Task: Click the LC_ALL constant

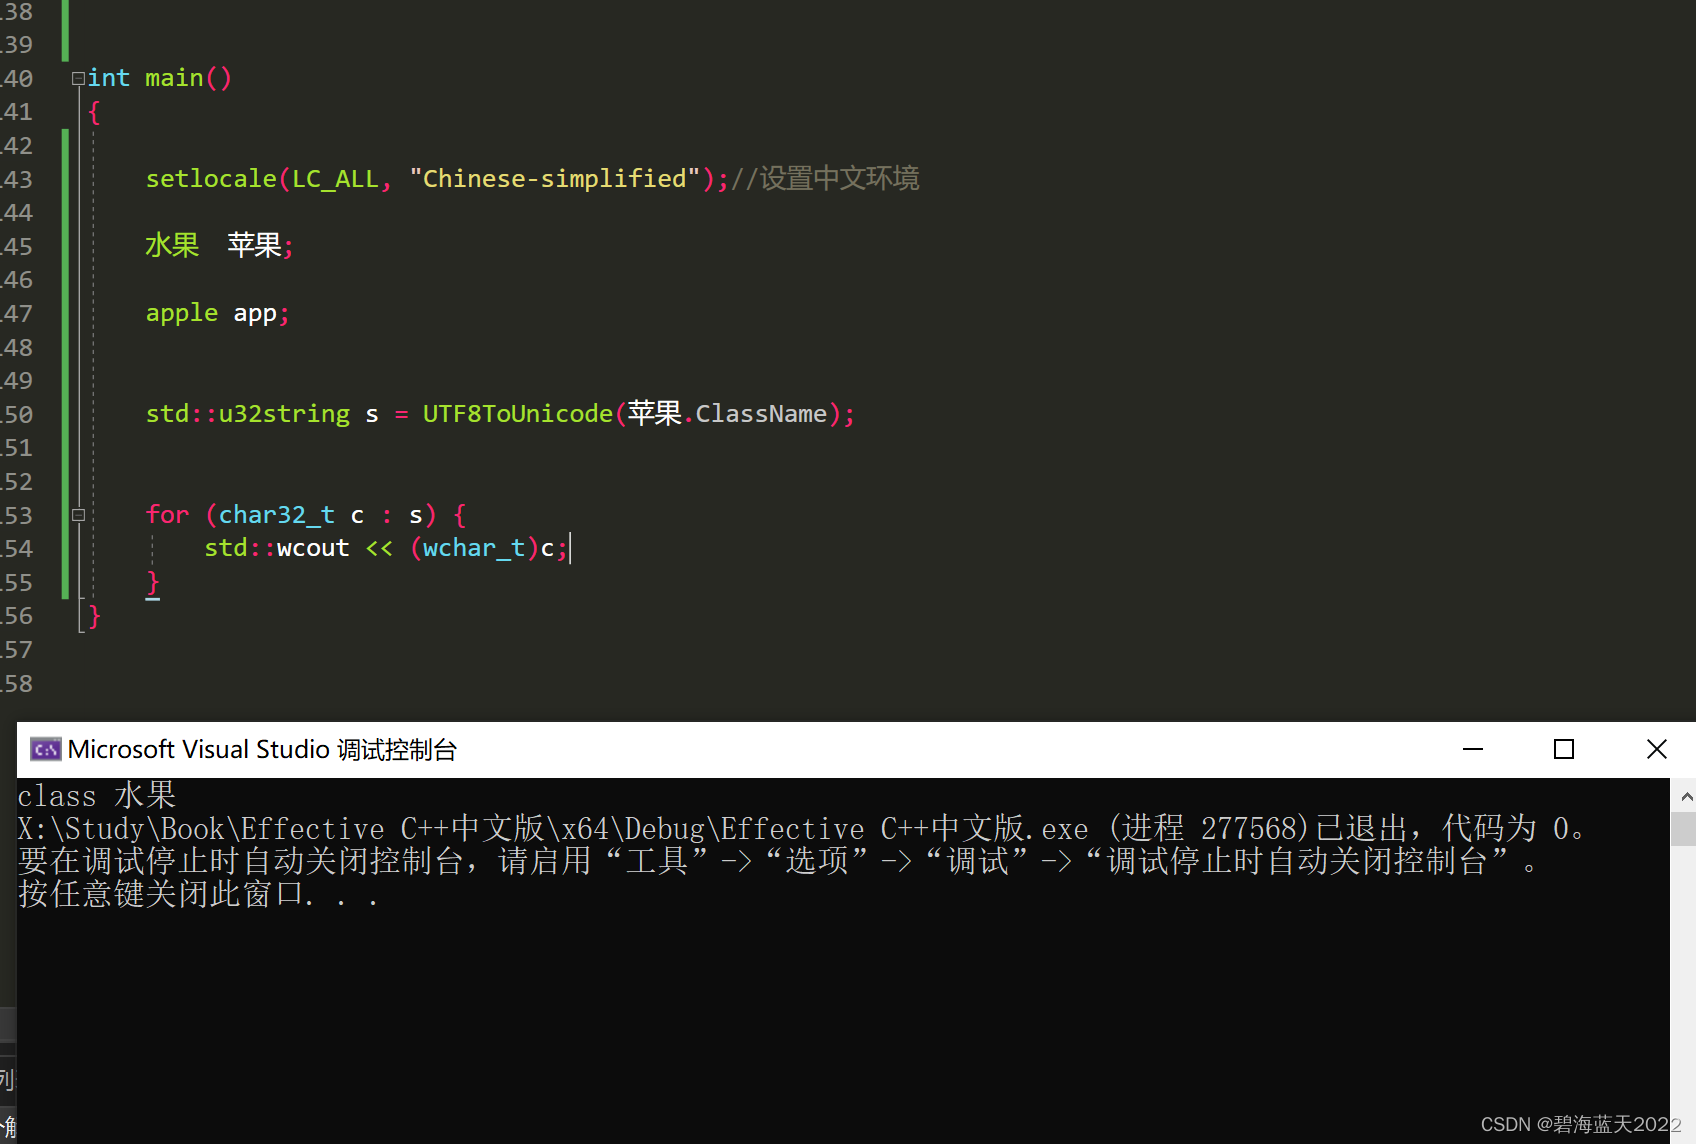Action: click(335, 179)
